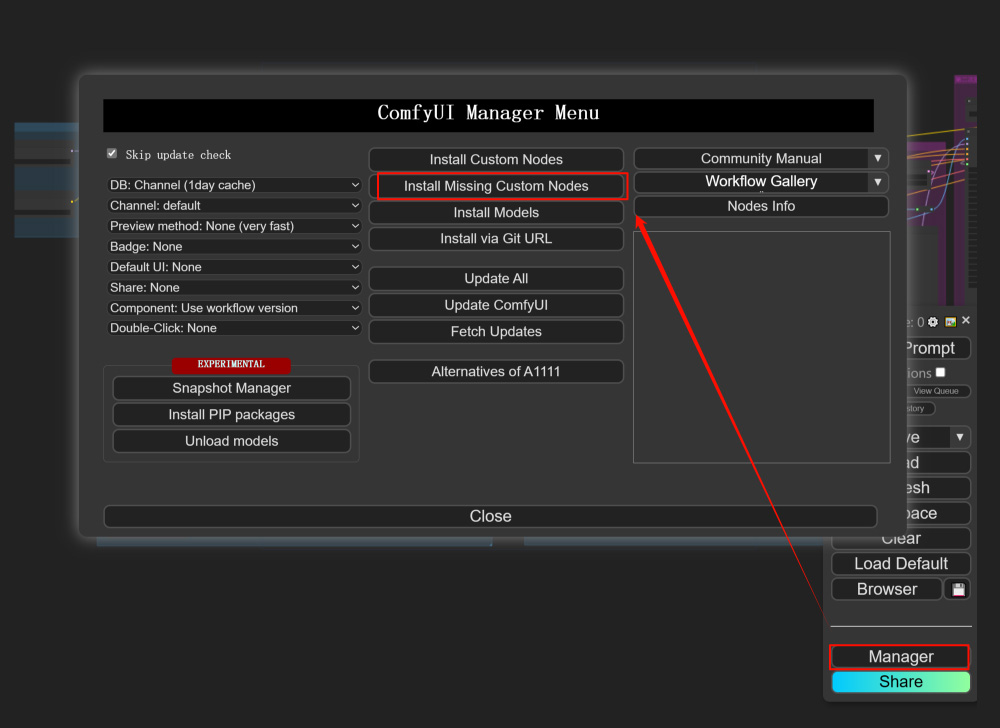Click inside the empty news panel area

pos(761,347)
